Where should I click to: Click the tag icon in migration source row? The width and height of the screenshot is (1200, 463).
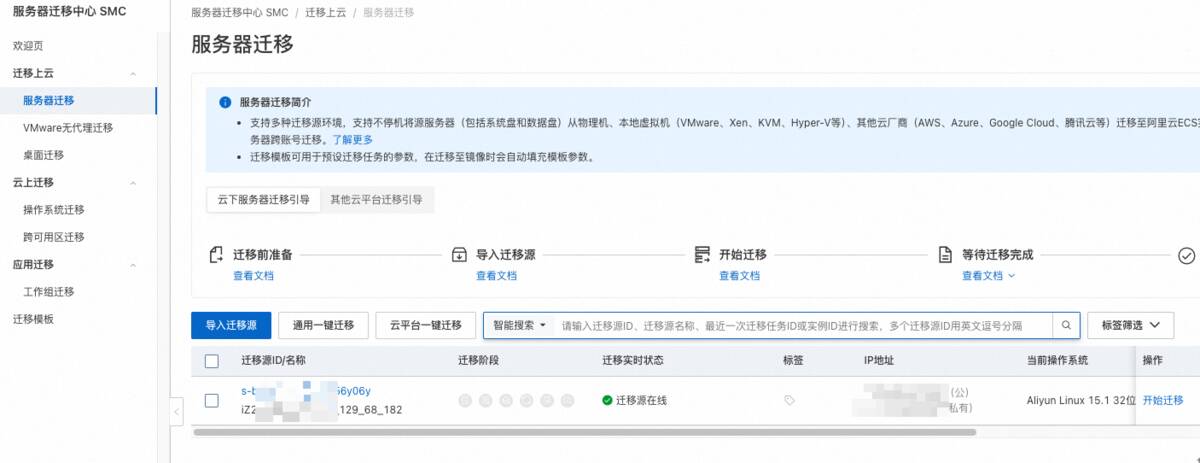(x=789, y=400)
